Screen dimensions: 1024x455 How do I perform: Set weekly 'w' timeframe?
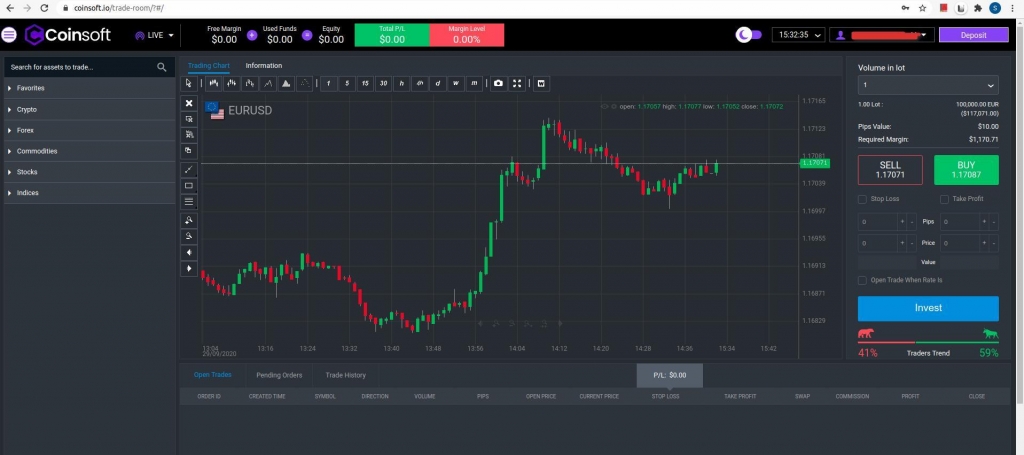tap(456, 84)
